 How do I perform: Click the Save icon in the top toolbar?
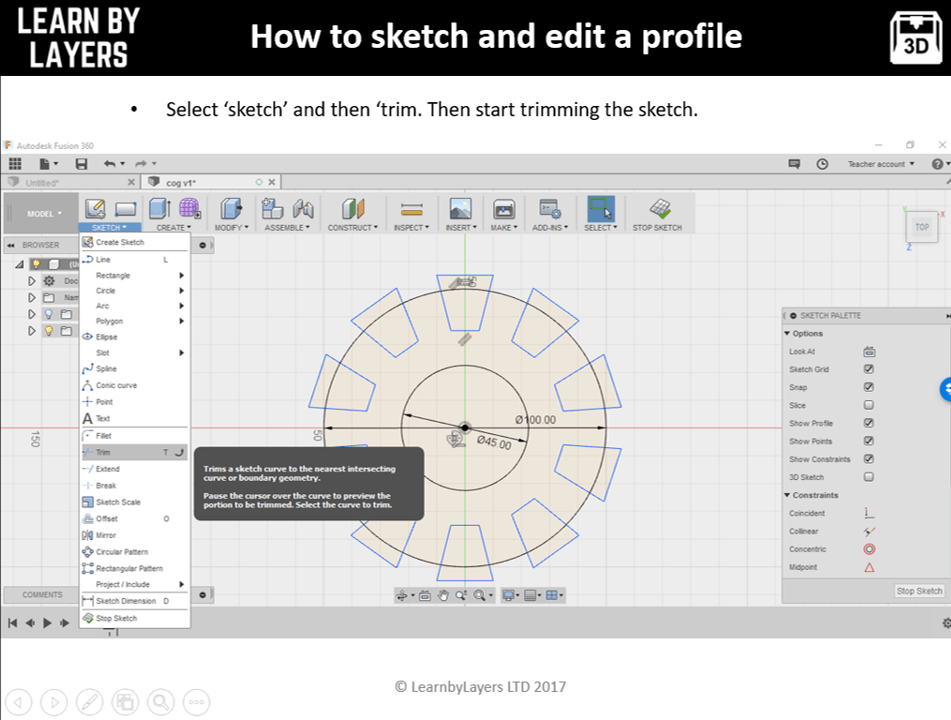pos(81,164)
